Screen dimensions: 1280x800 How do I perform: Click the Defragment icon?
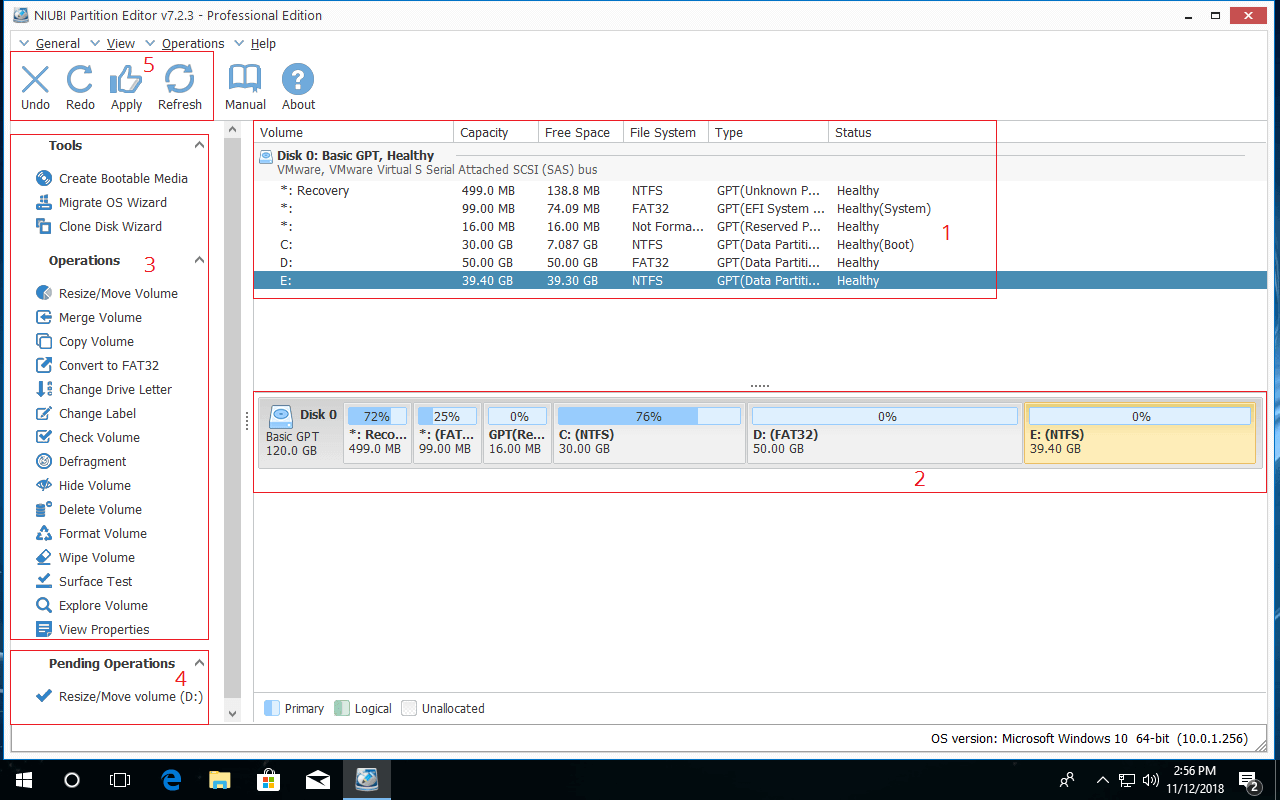tap(43, 461)
